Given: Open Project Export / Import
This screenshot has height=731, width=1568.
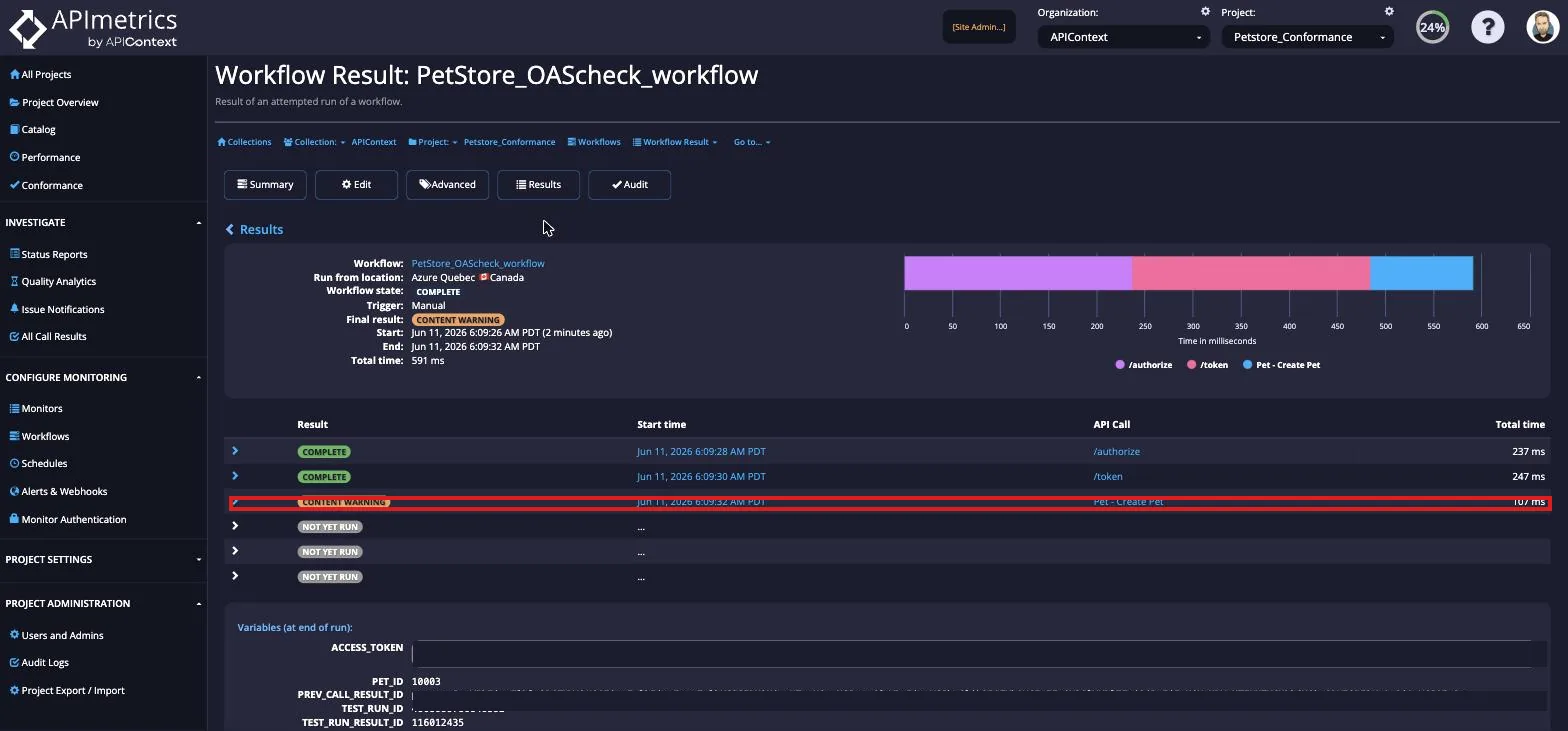Looking at the screenshot, I should pyautogui.click(x=67, y=690).
